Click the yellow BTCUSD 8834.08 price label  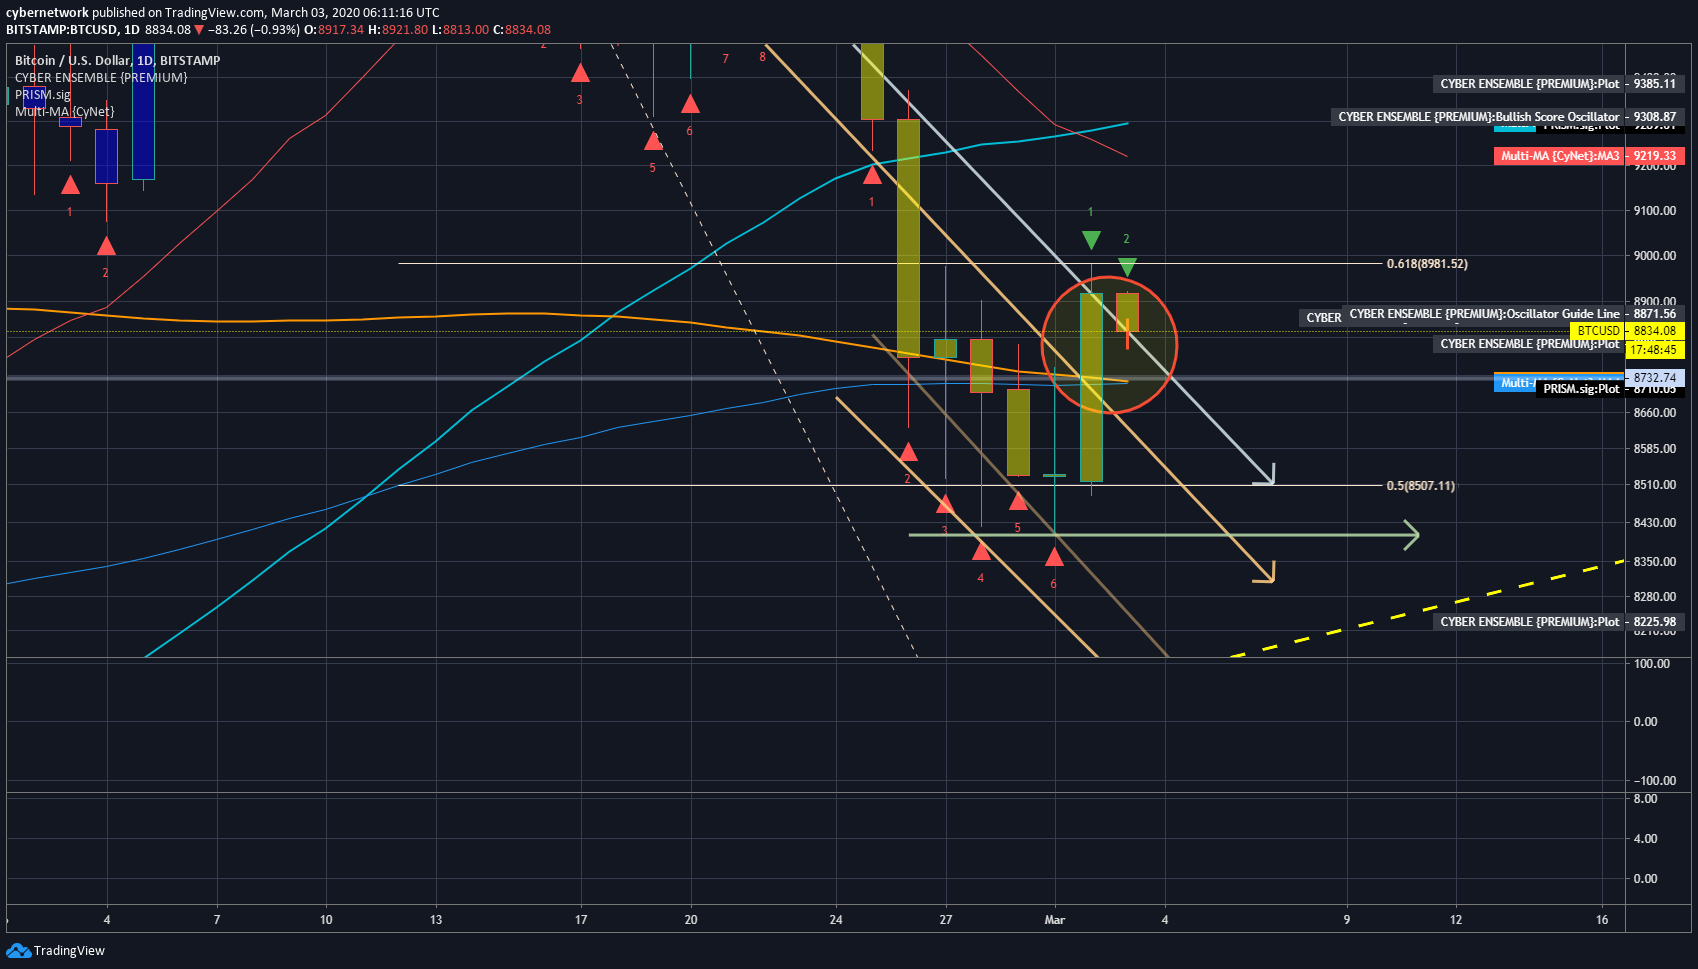(1627, 331)
